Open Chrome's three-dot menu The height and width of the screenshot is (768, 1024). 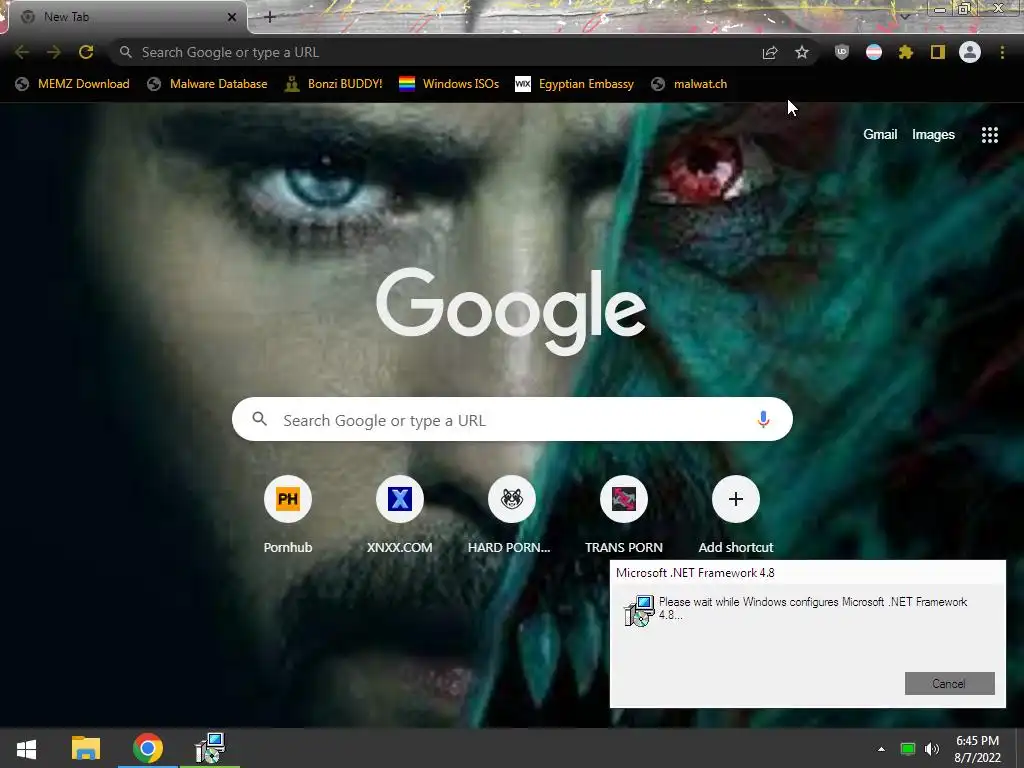pyautogui.click(x=1002, y=52)
